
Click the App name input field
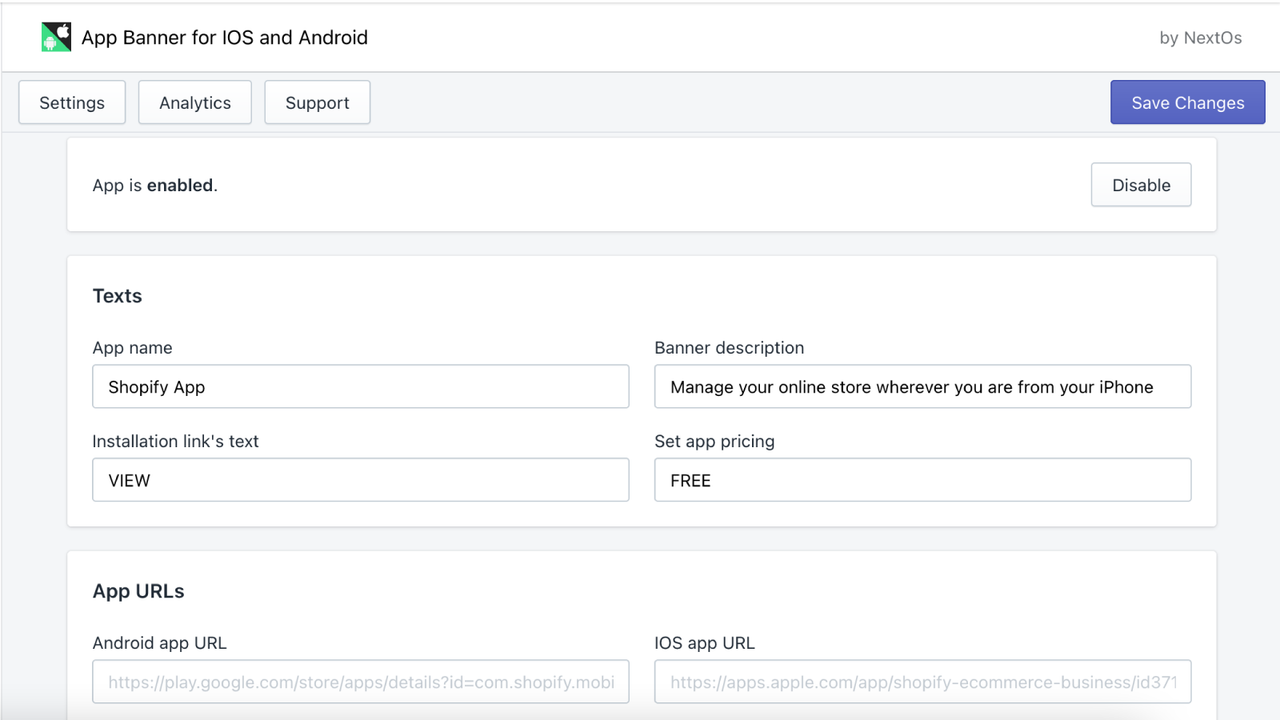[x=360, y=386]
